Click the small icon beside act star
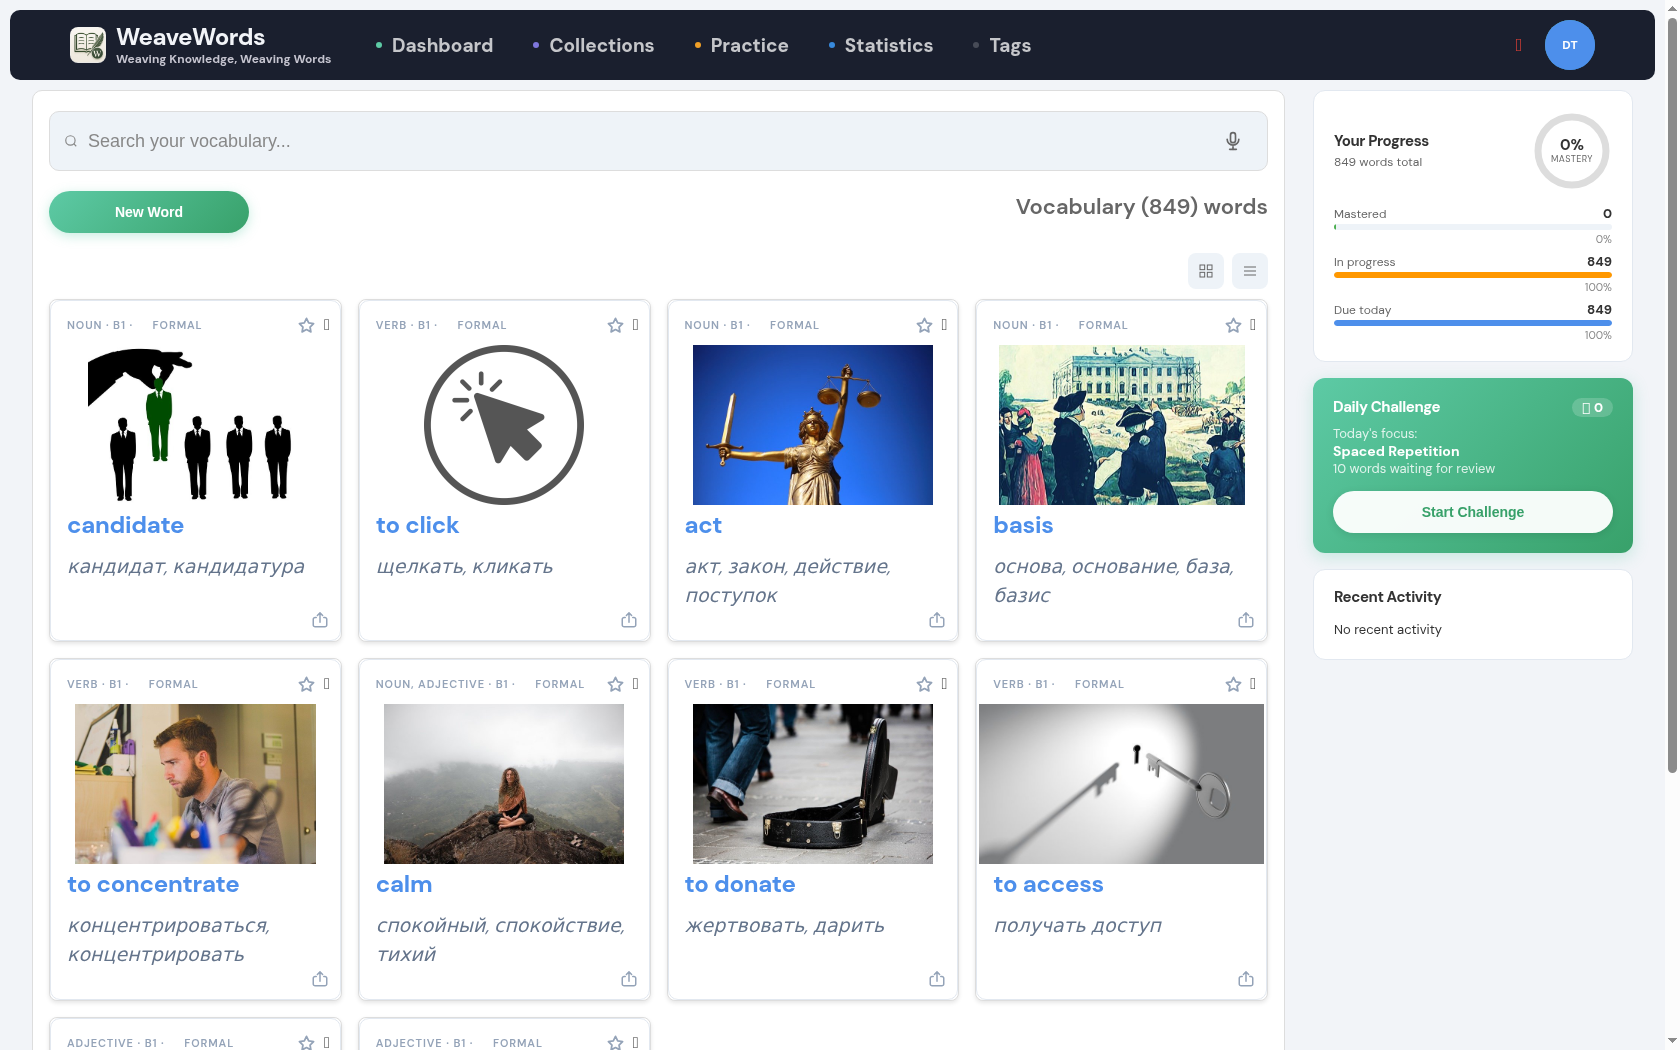Viewport: 1680px width, 1050px height. click(x=944, y=325)
